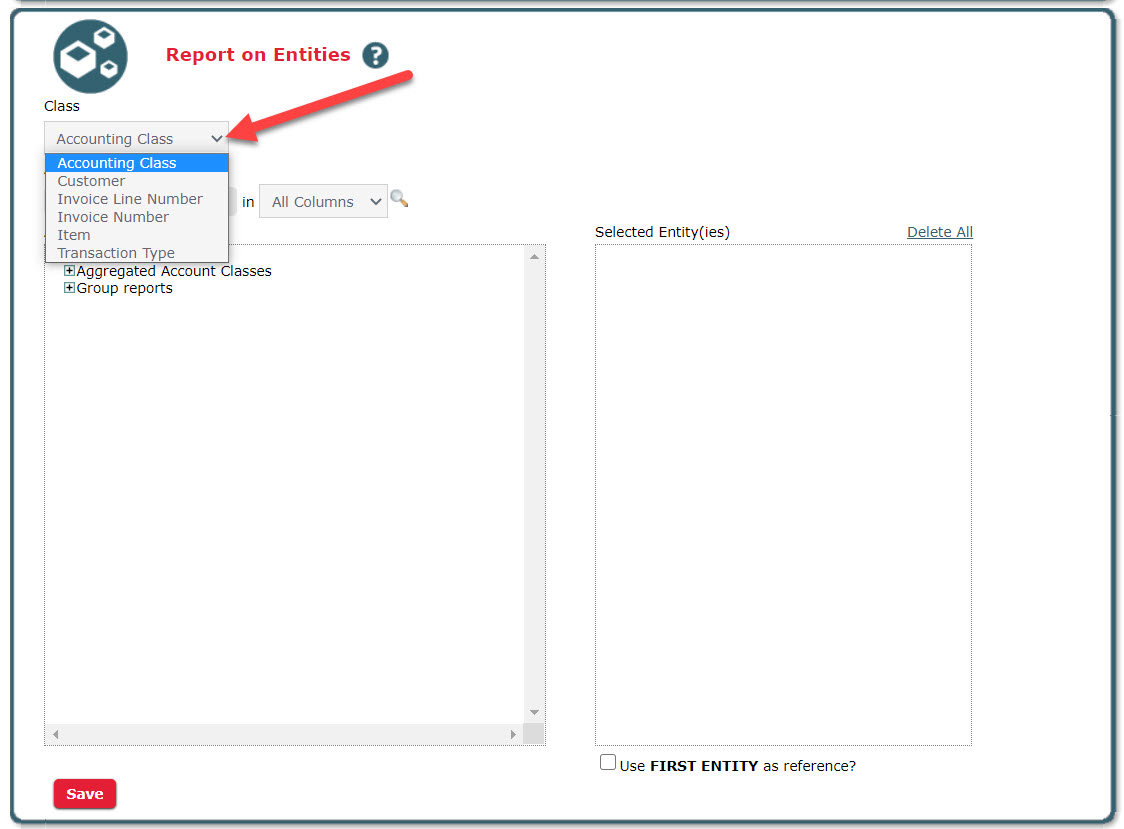This screenshot has height=829, width=1124.
Task: Click the Report on Entities cubes icon
Action: pos(90,56)
